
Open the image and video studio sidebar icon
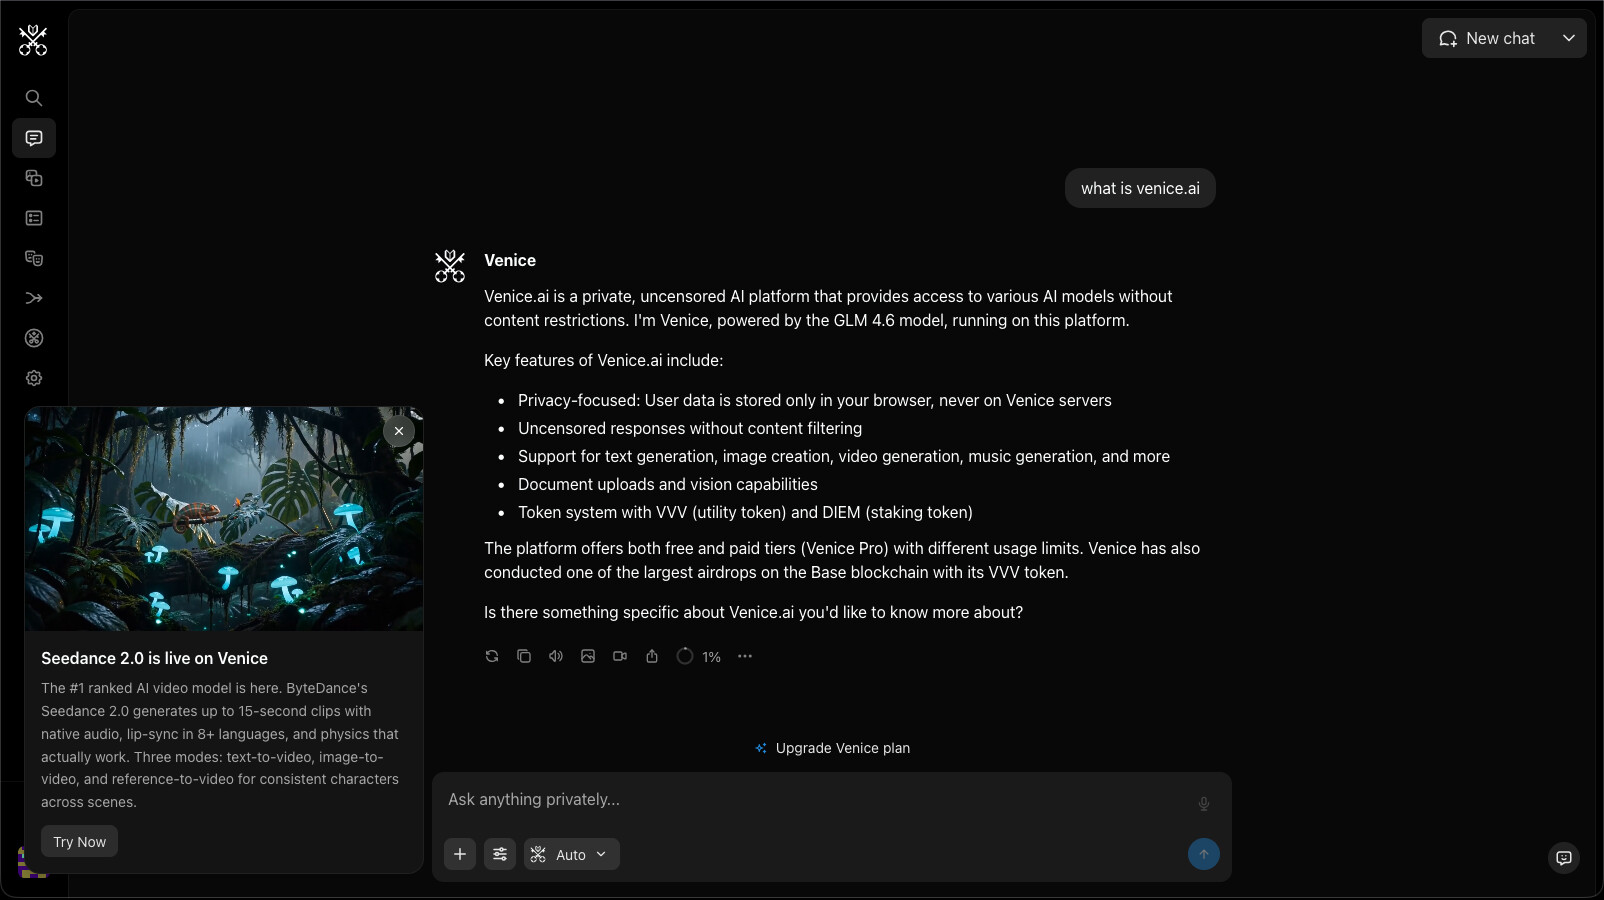pos(34,178)
